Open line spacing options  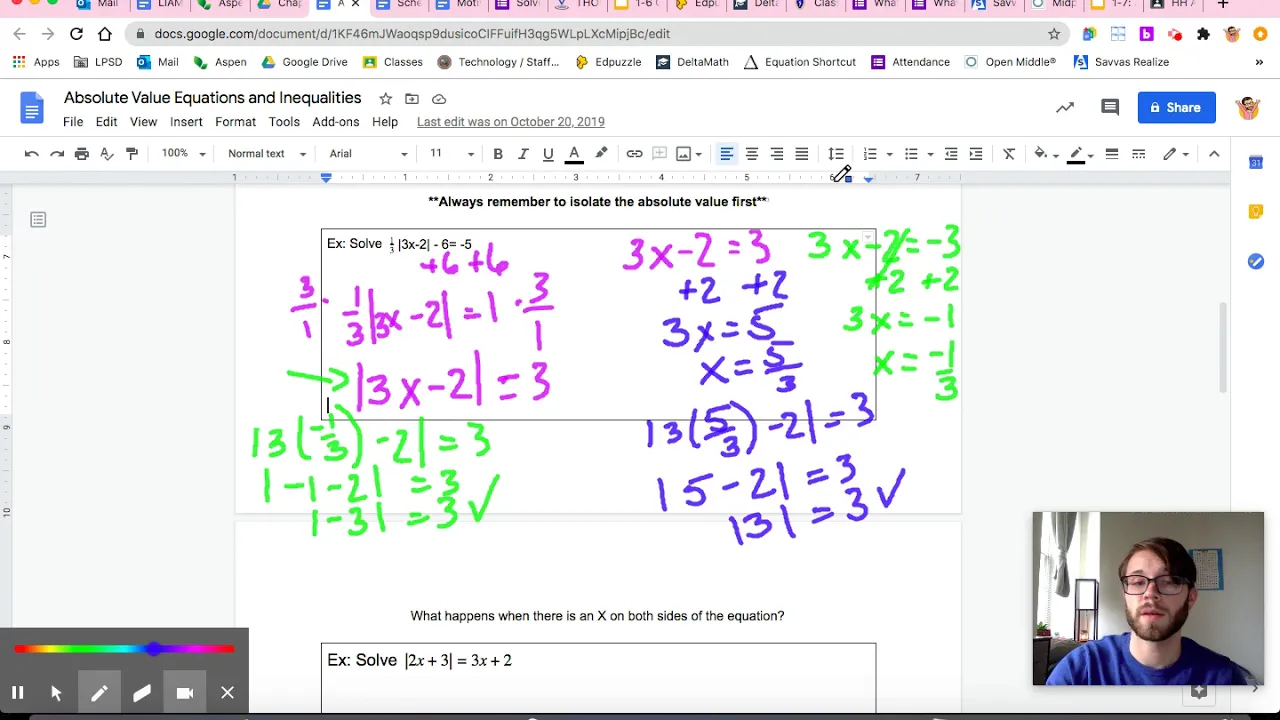click(836, 154)
